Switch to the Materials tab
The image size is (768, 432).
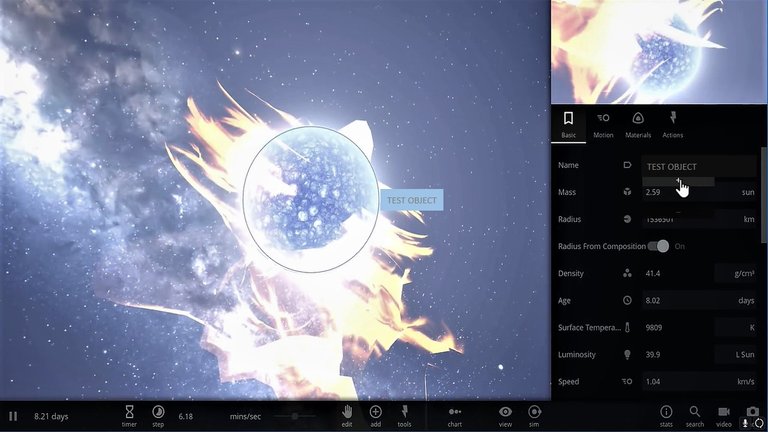coord(638,124)
